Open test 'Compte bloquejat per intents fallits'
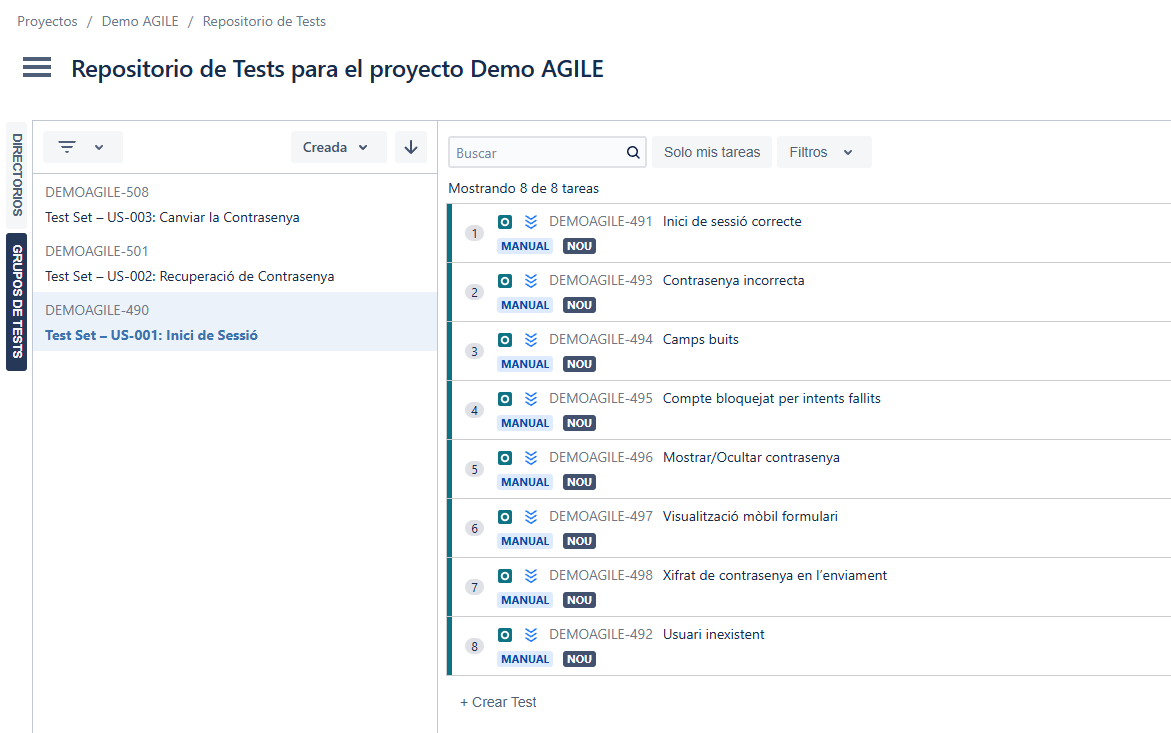 pyautogui.click(x=771, y=399)
